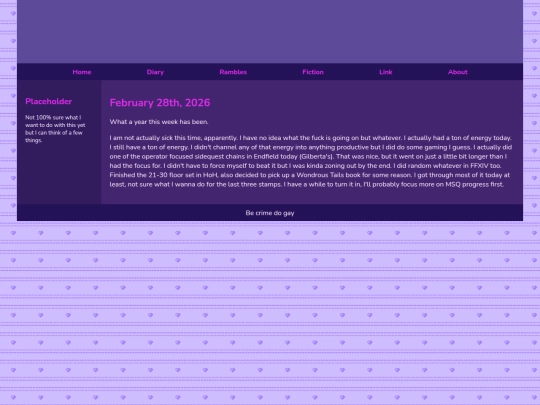Open the Rambles nav link

pyautogui.click(x=233, y=72)
